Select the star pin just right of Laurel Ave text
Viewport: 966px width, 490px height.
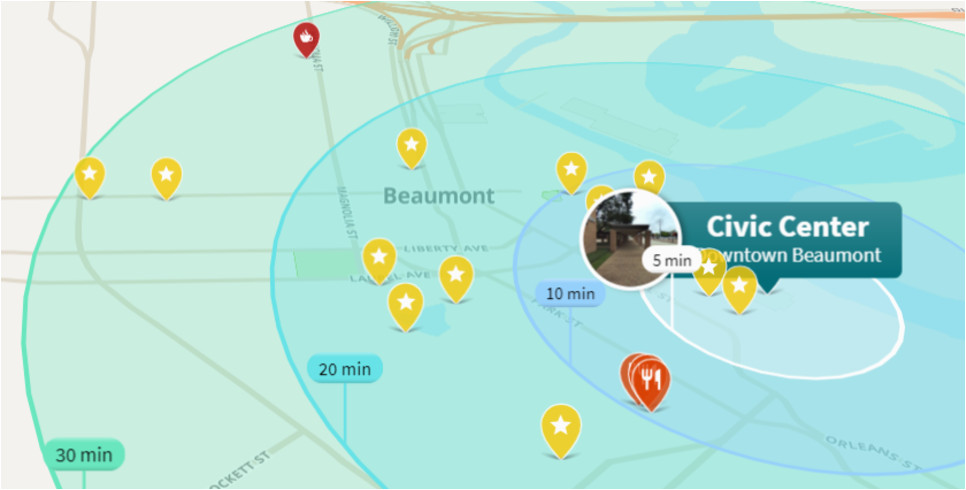[x=456, y=278]
